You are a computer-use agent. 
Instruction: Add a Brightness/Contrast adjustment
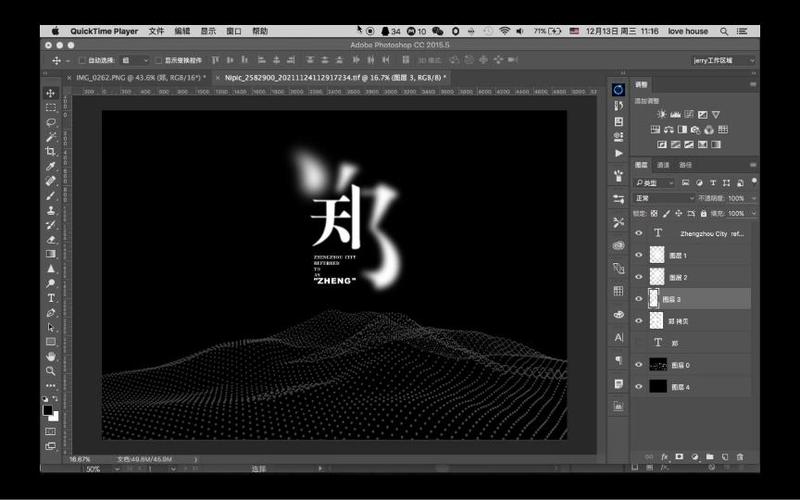(662, 115)
